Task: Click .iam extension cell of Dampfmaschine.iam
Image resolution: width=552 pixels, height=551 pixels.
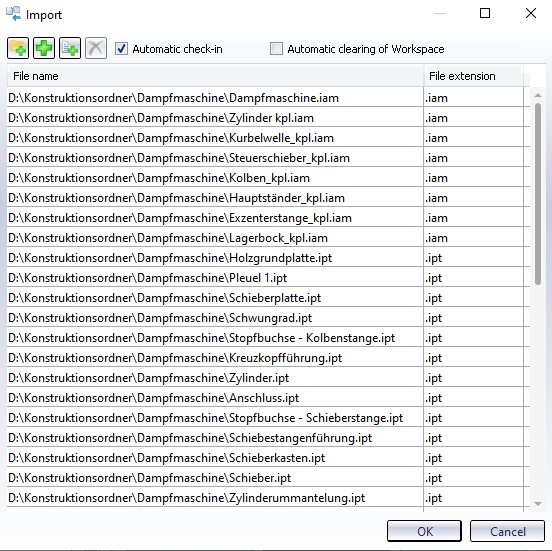Action: [x=473, y=98]
